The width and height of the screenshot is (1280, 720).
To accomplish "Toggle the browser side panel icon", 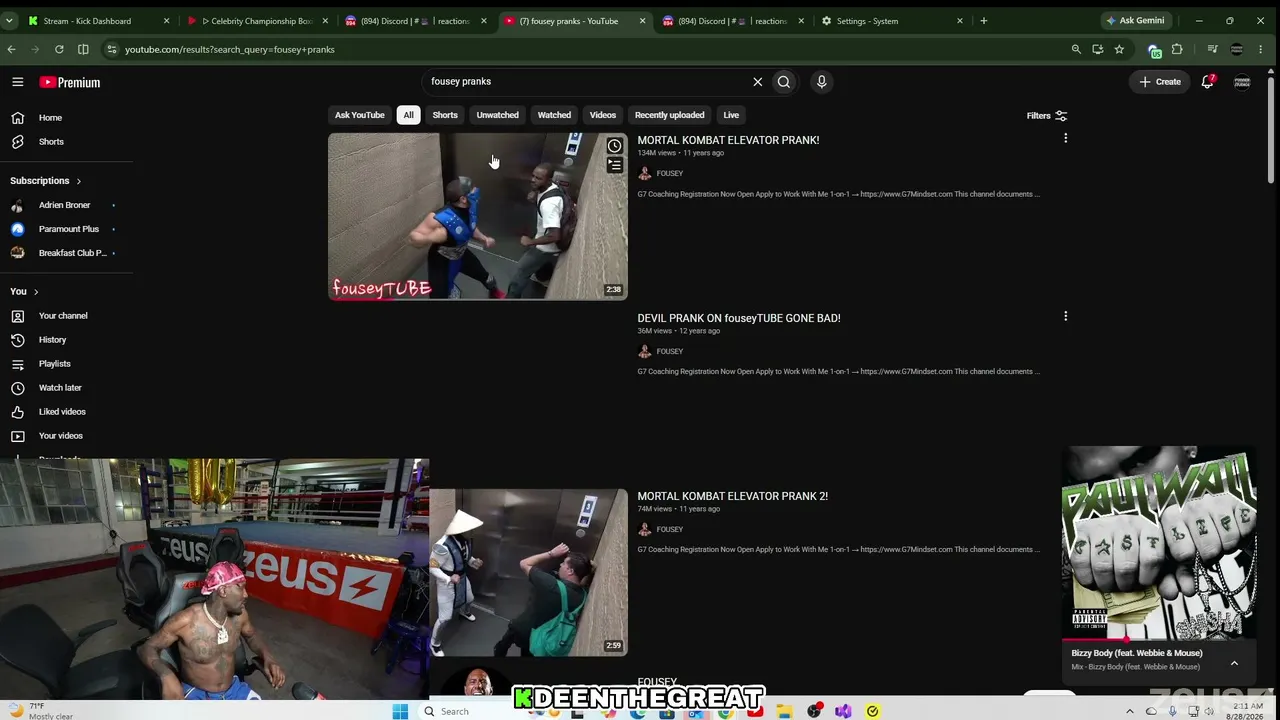I will pyautogui.click(x=83, y=49).
